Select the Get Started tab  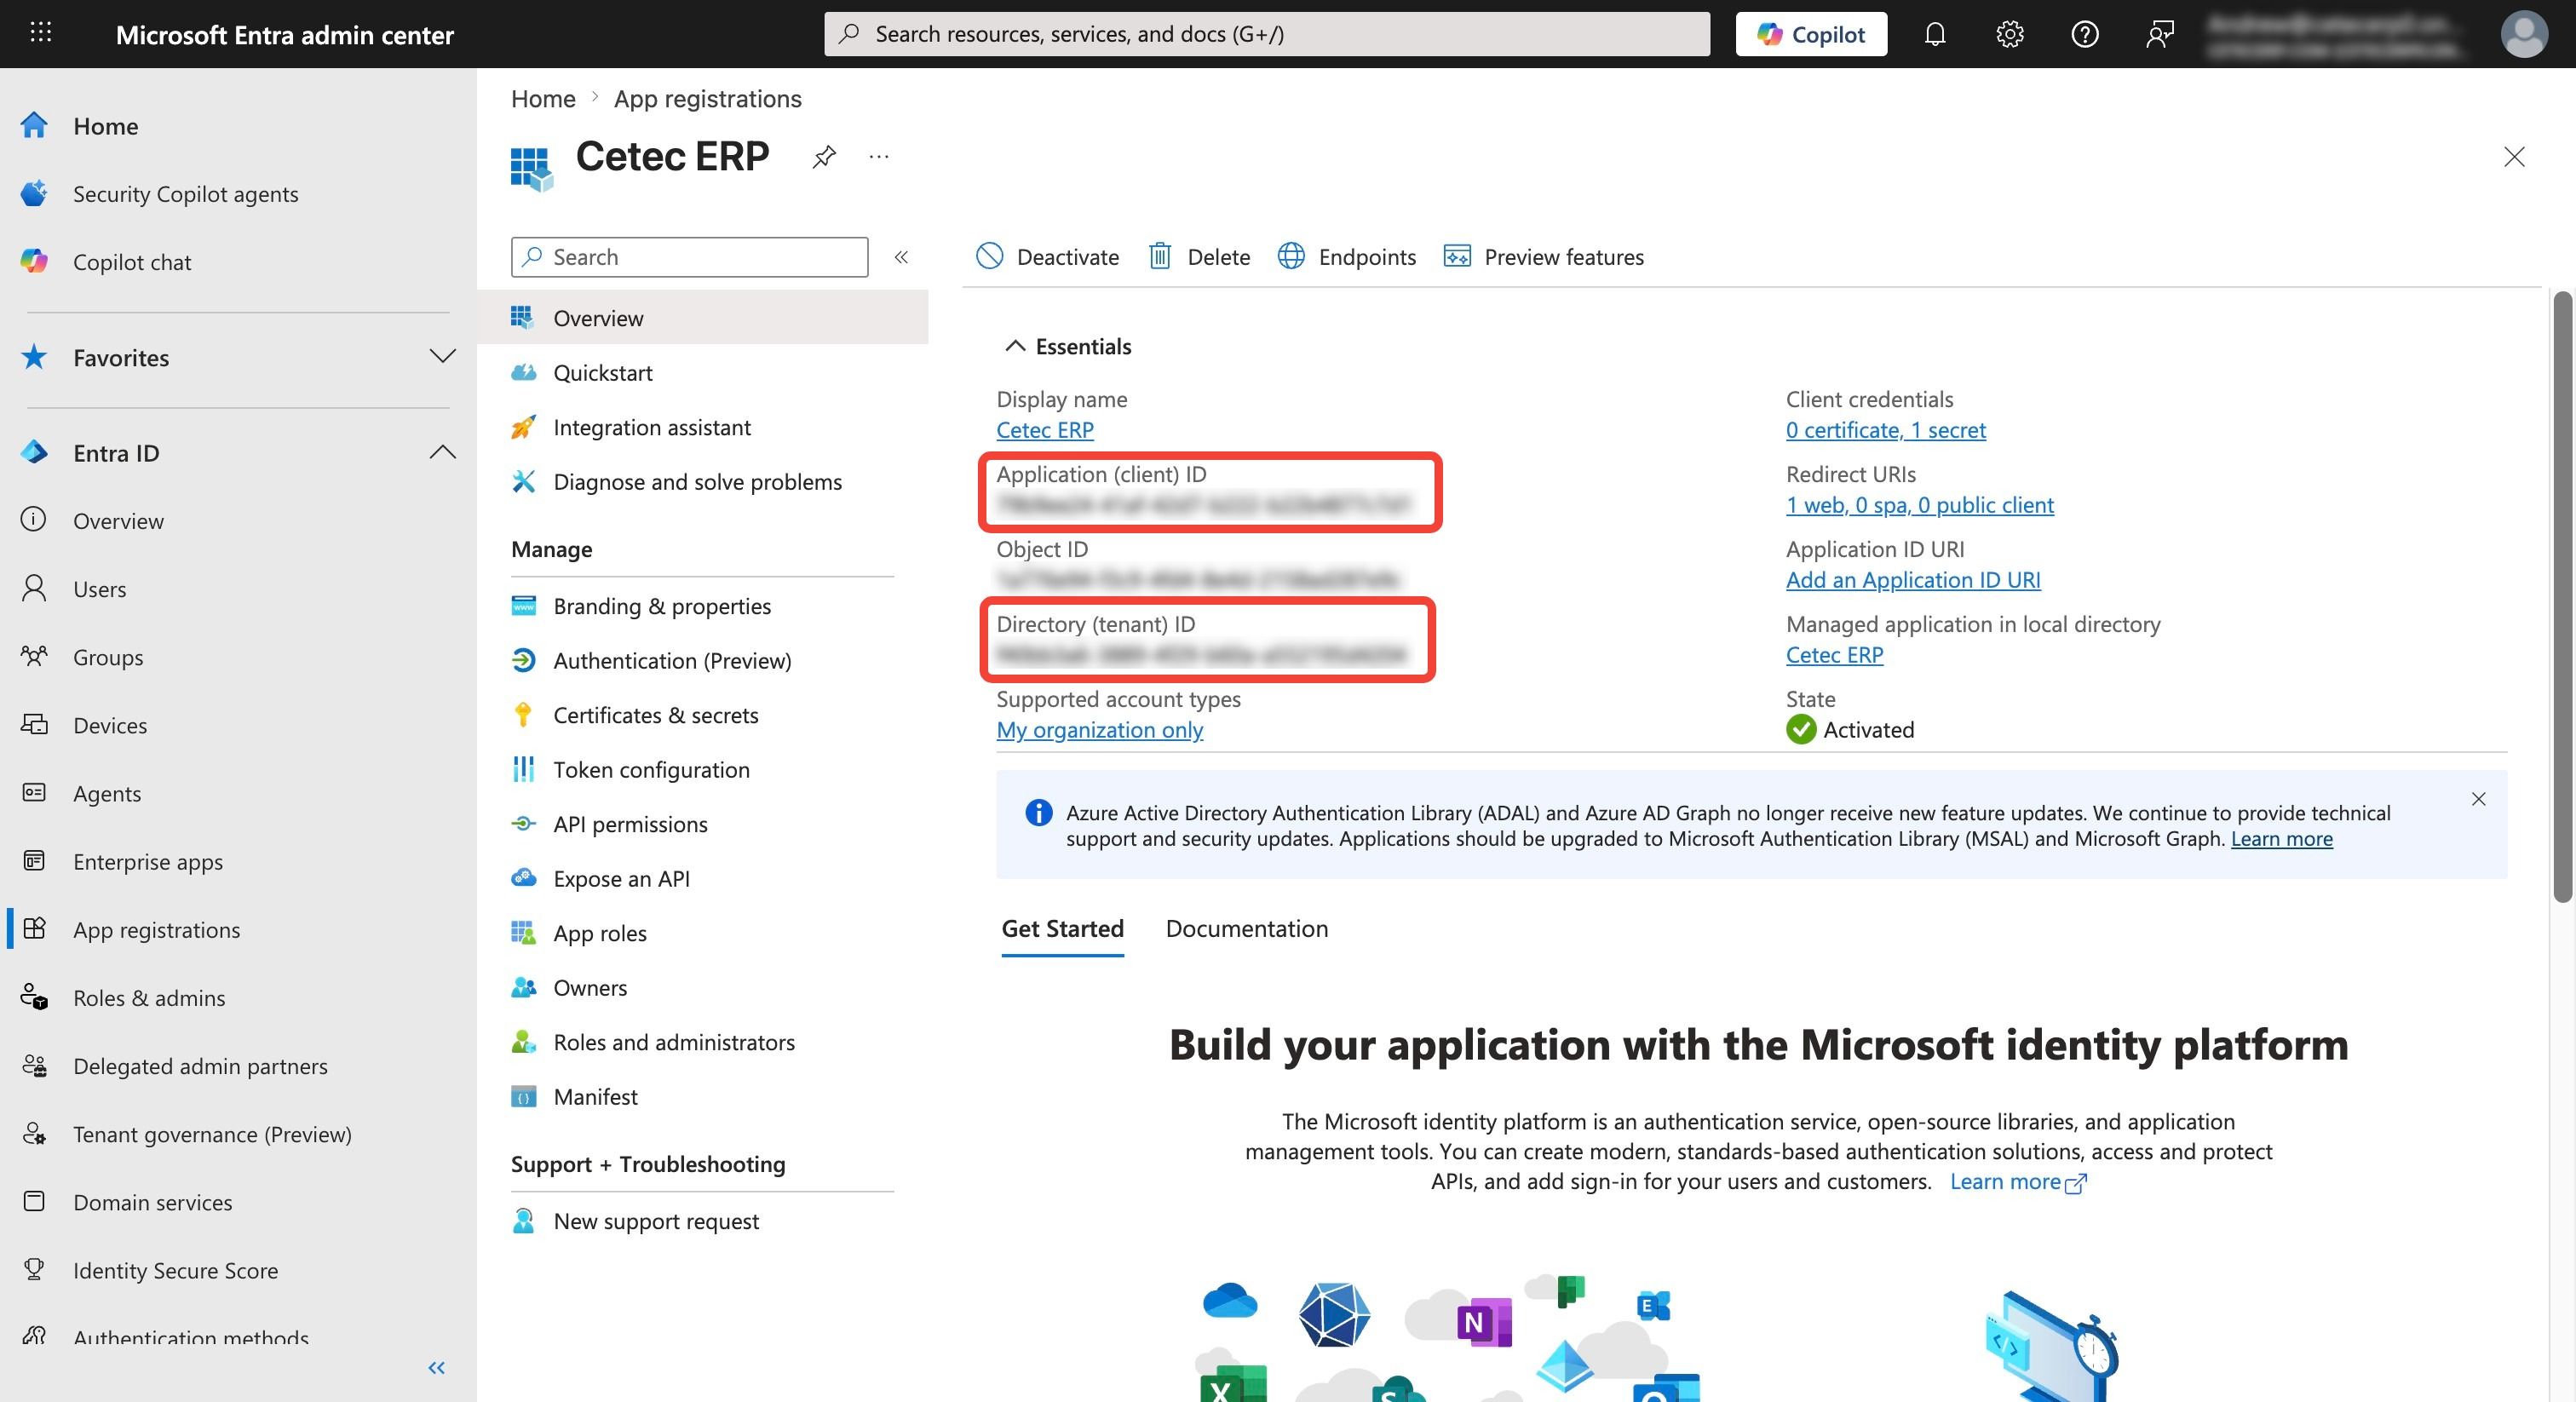click(1063, 929)
